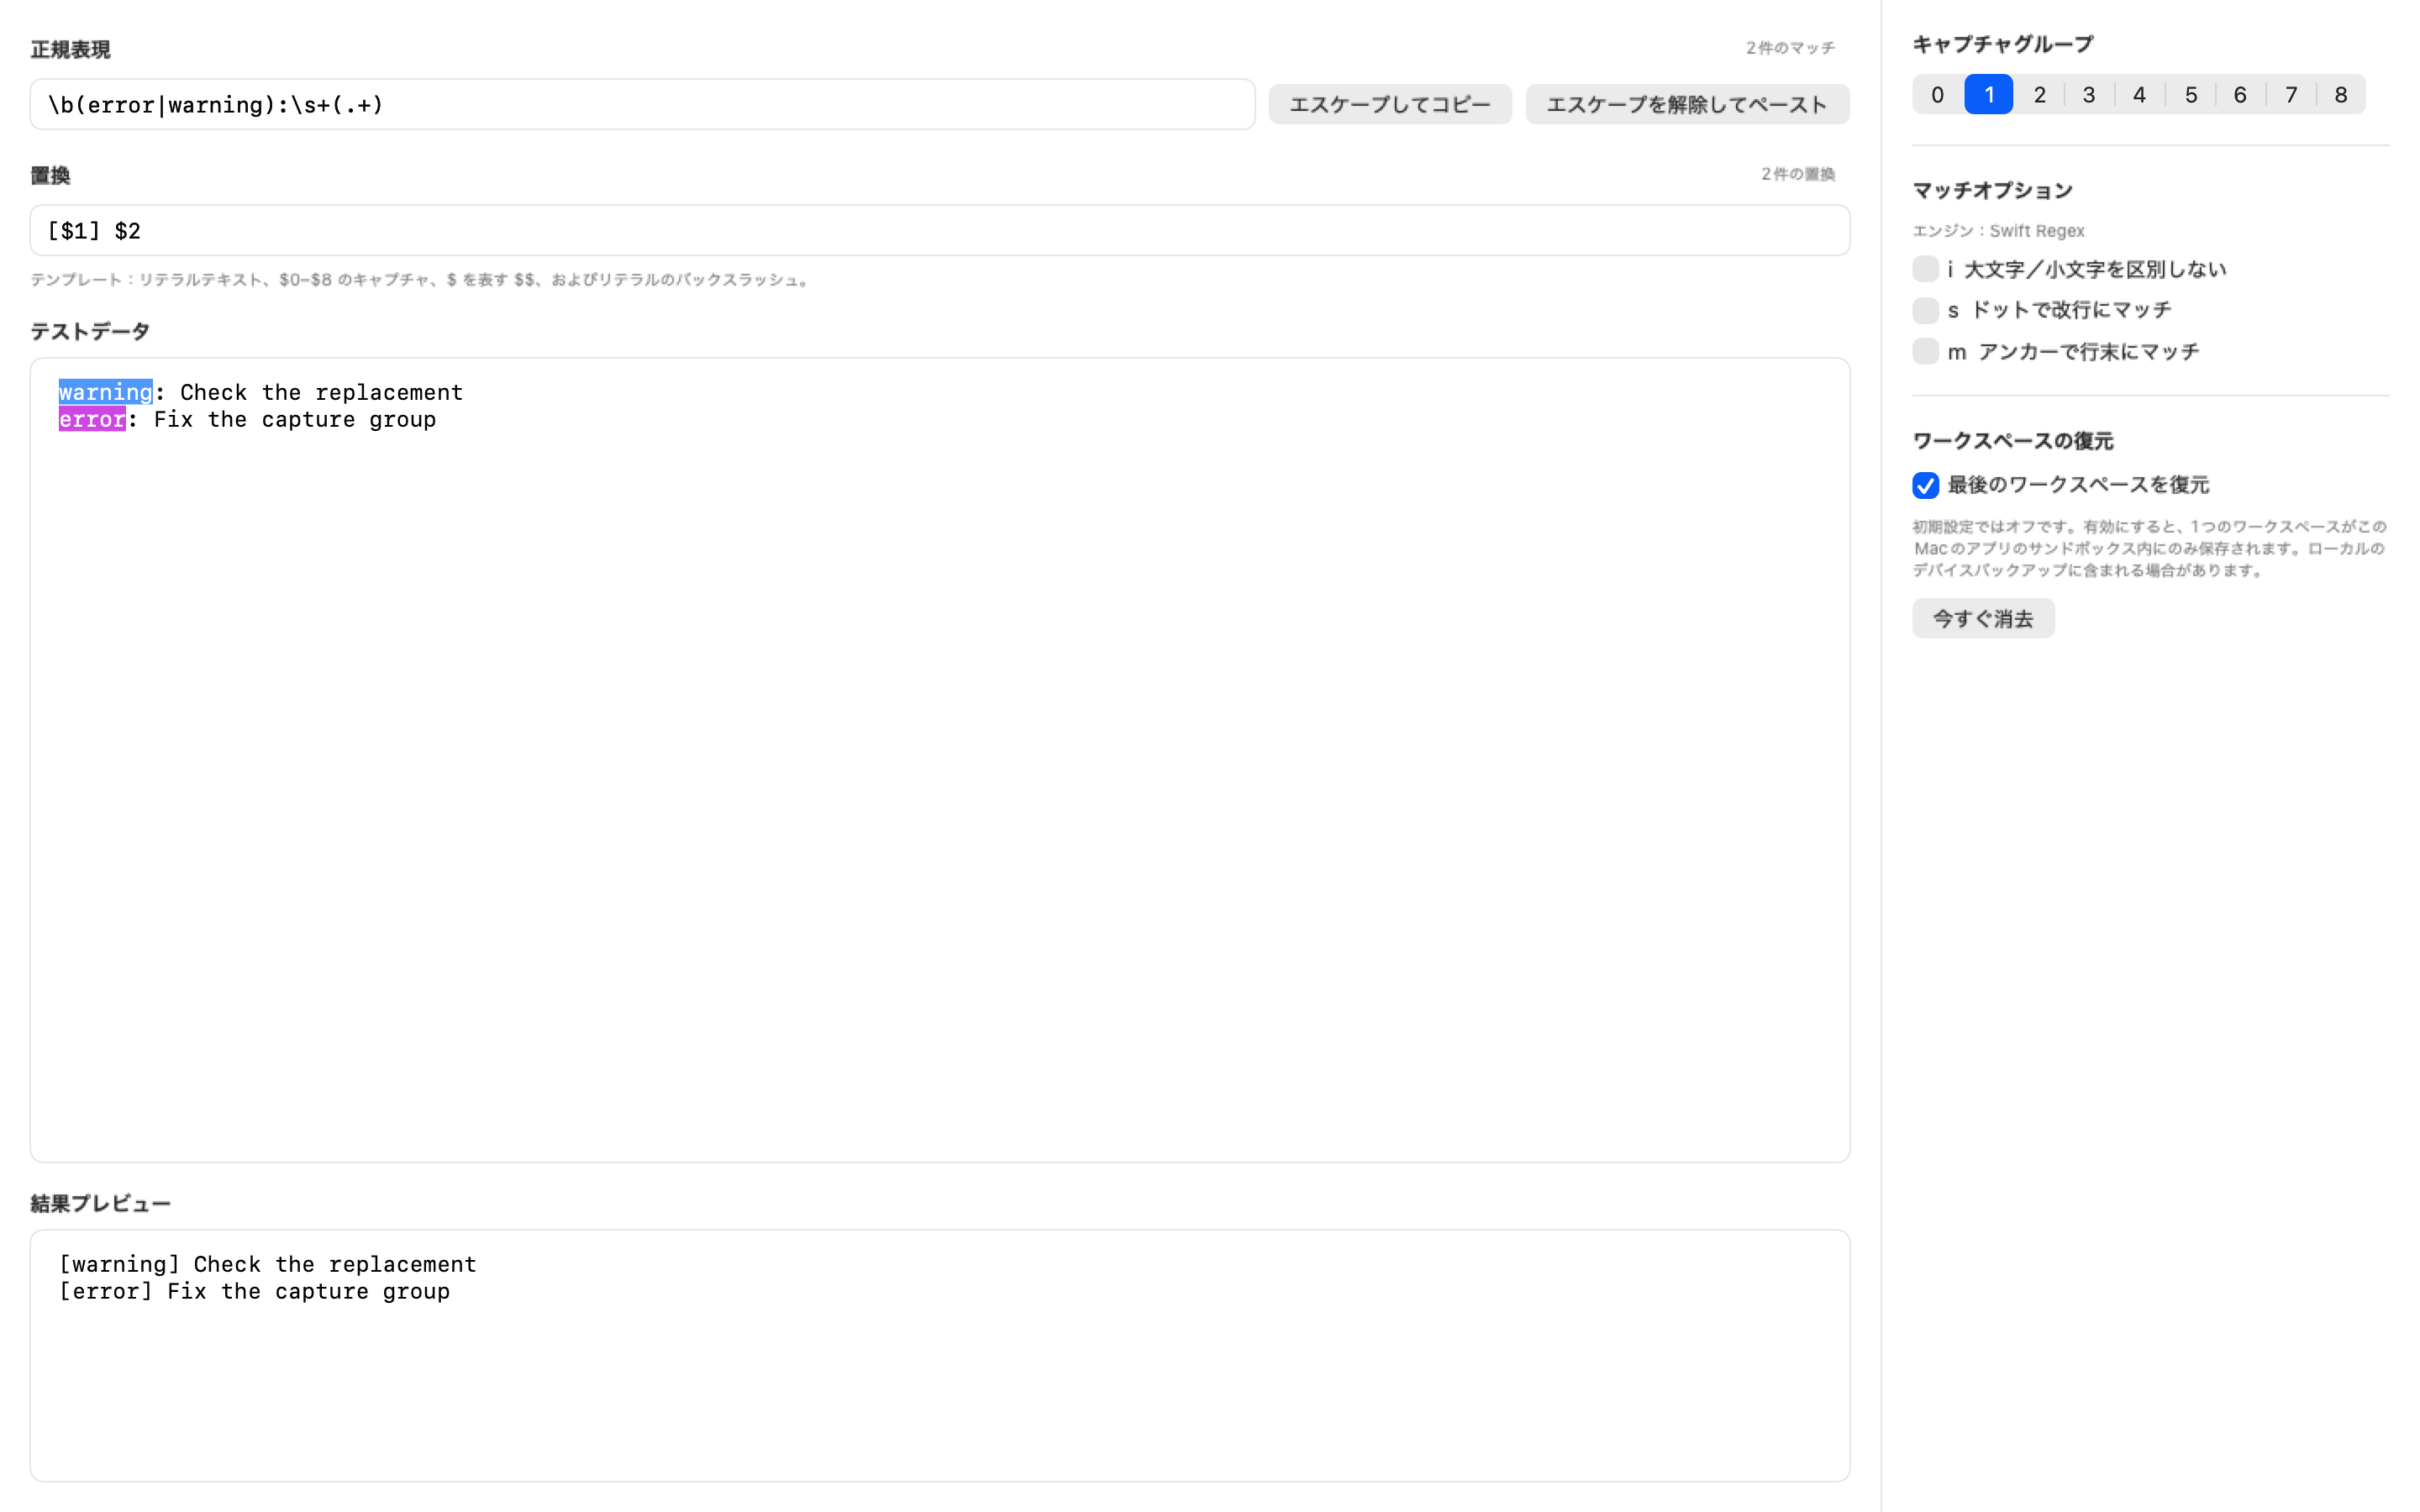Click the 置換 section heading
The image size is (2420, 1512).
click(x=50, y=175)
